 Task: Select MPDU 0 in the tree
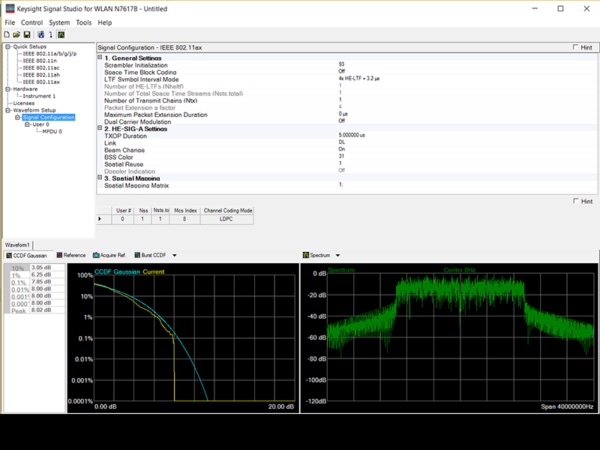[52, 131]
